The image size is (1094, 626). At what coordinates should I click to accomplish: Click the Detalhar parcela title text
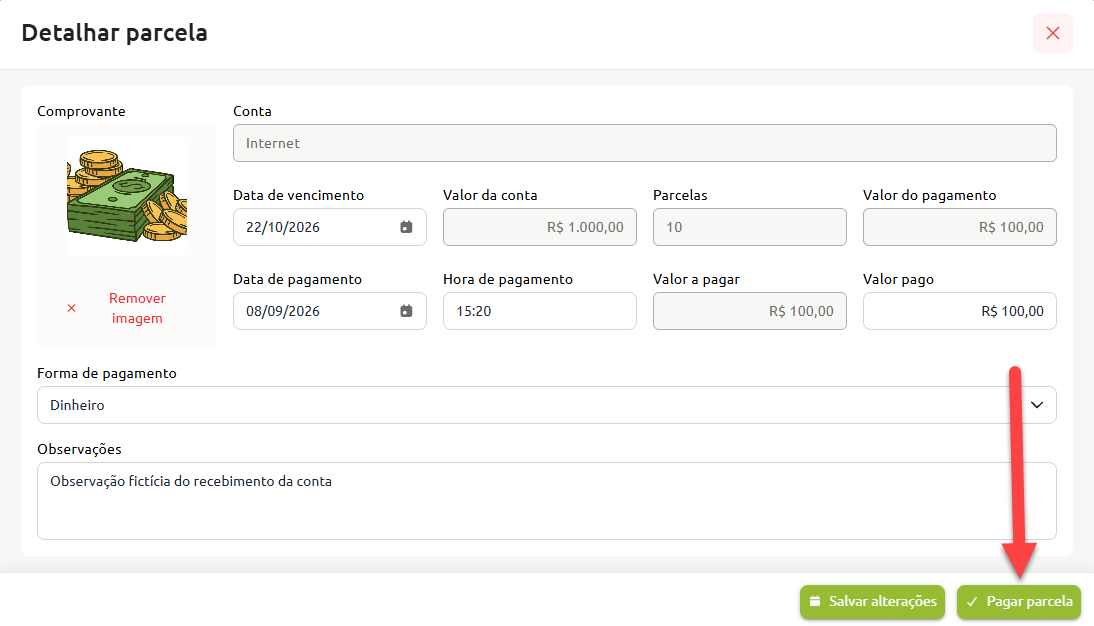point(114,33)
